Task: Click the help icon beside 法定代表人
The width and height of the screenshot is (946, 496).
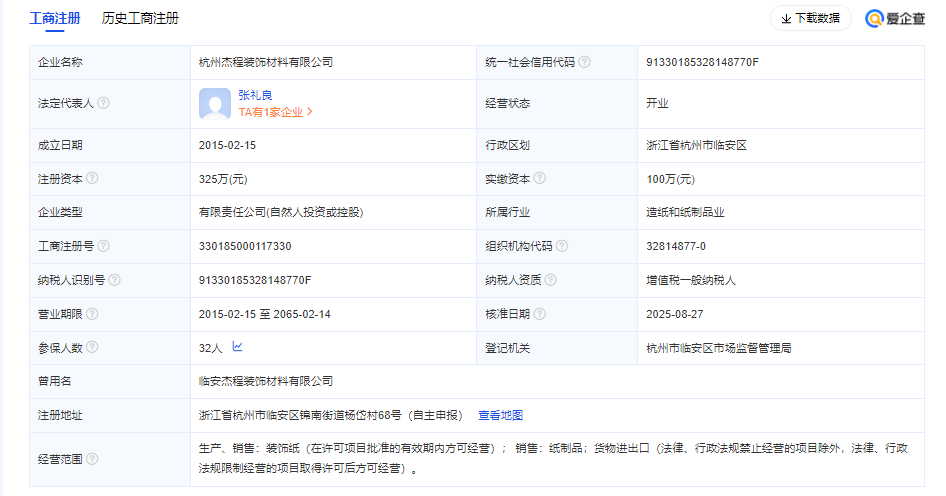Action: pos(104,103)
